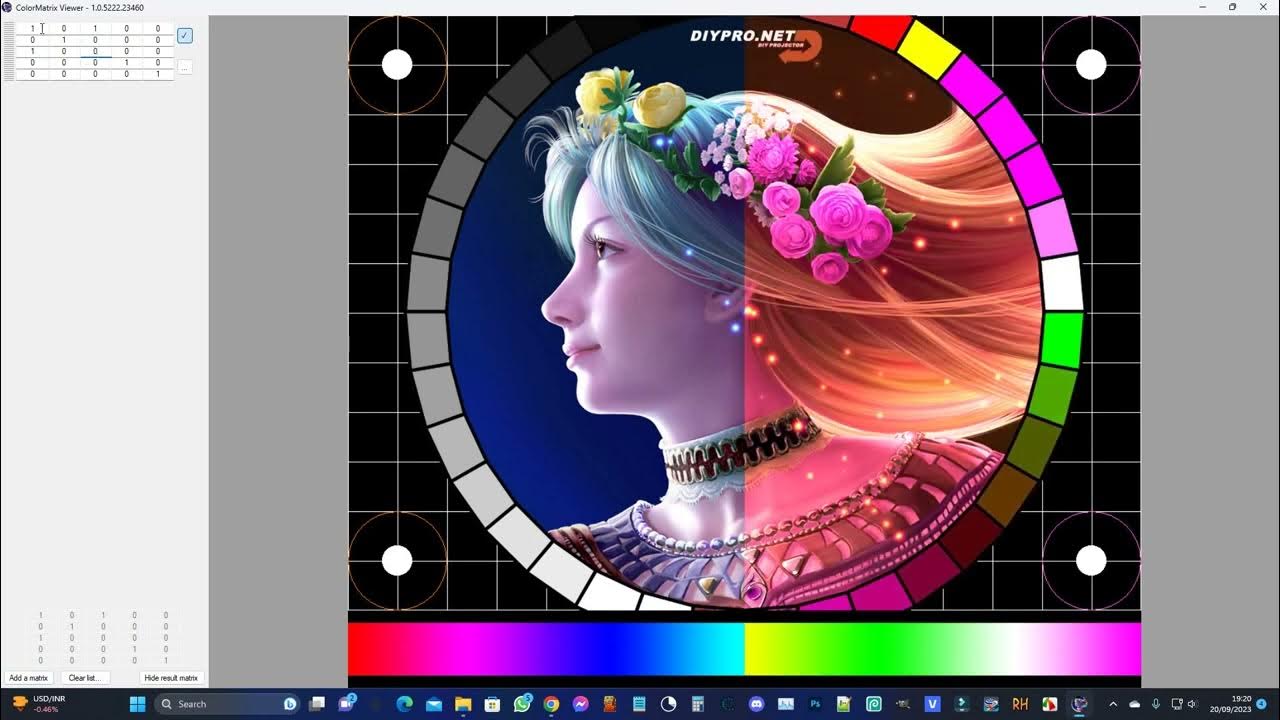This screenshot has height=720, width=1280.
Task: Open OneDrive cloud tray icon
Action: point(1134,704)
